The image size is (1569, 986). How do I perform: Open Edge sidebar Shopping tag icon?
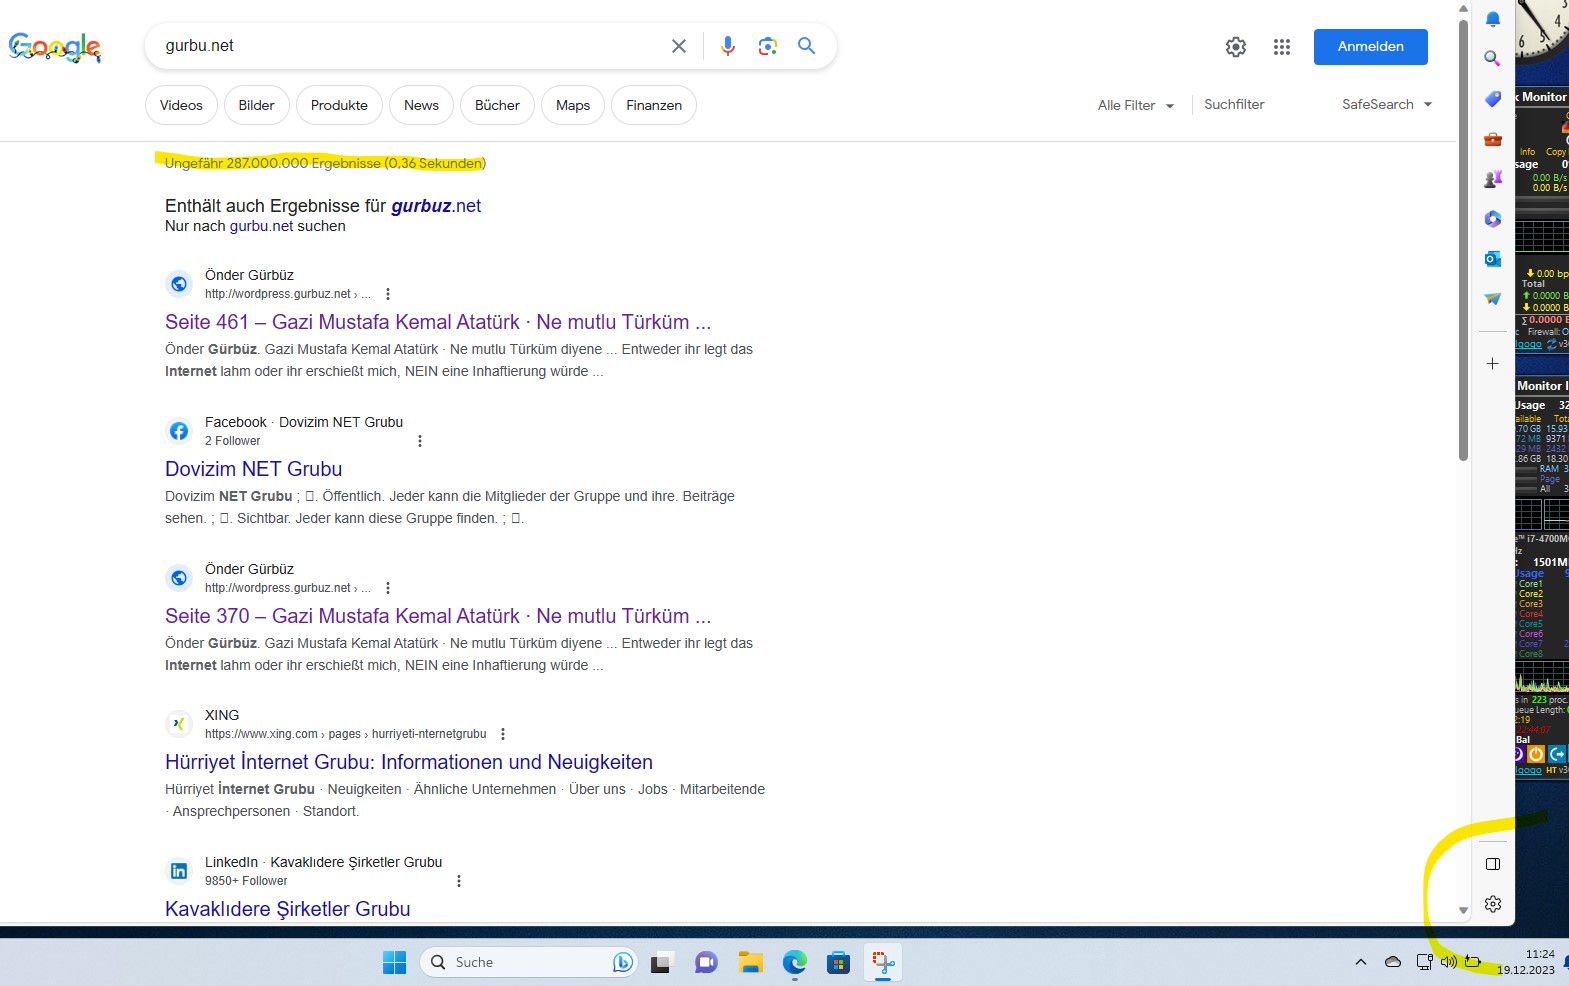point(1493,99)
